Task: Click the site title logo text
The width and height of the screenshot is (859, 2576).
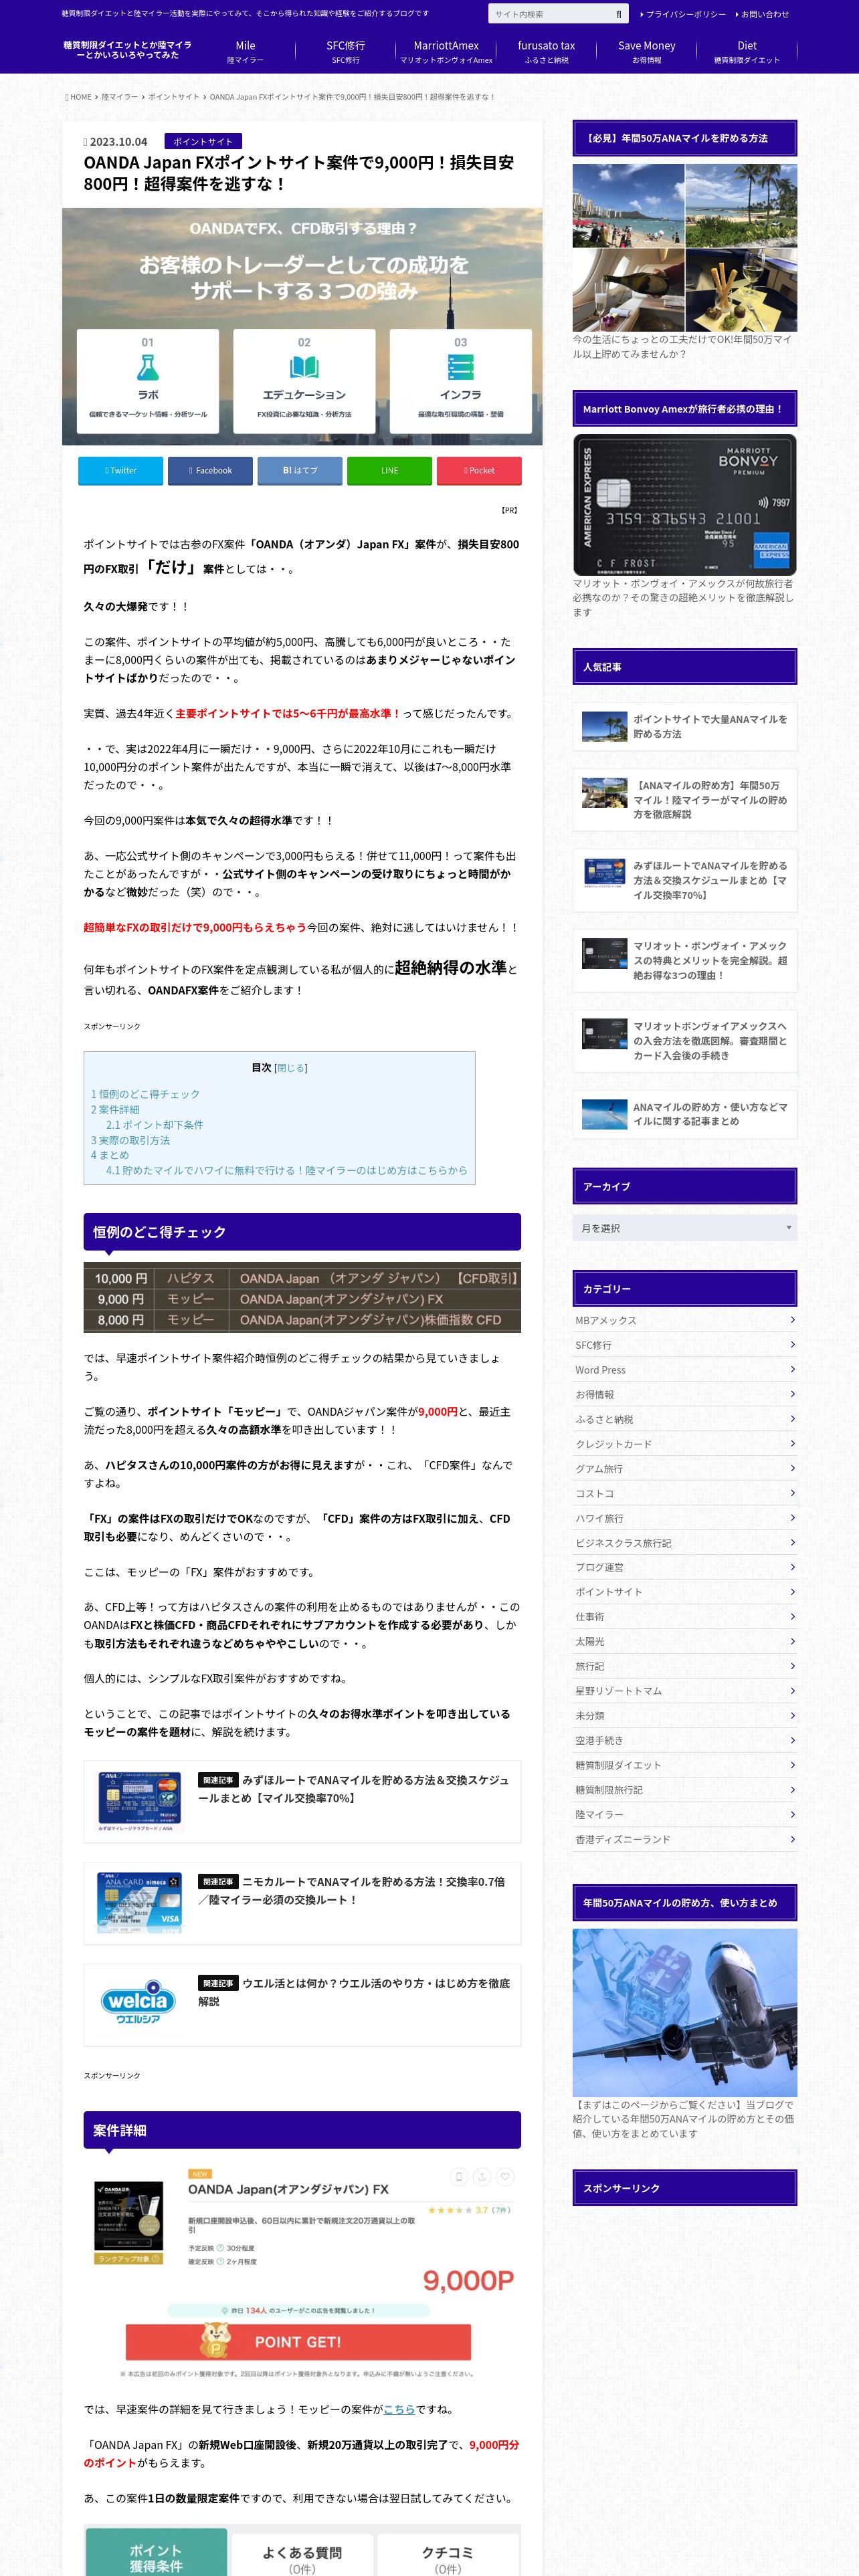Action: 127,50
